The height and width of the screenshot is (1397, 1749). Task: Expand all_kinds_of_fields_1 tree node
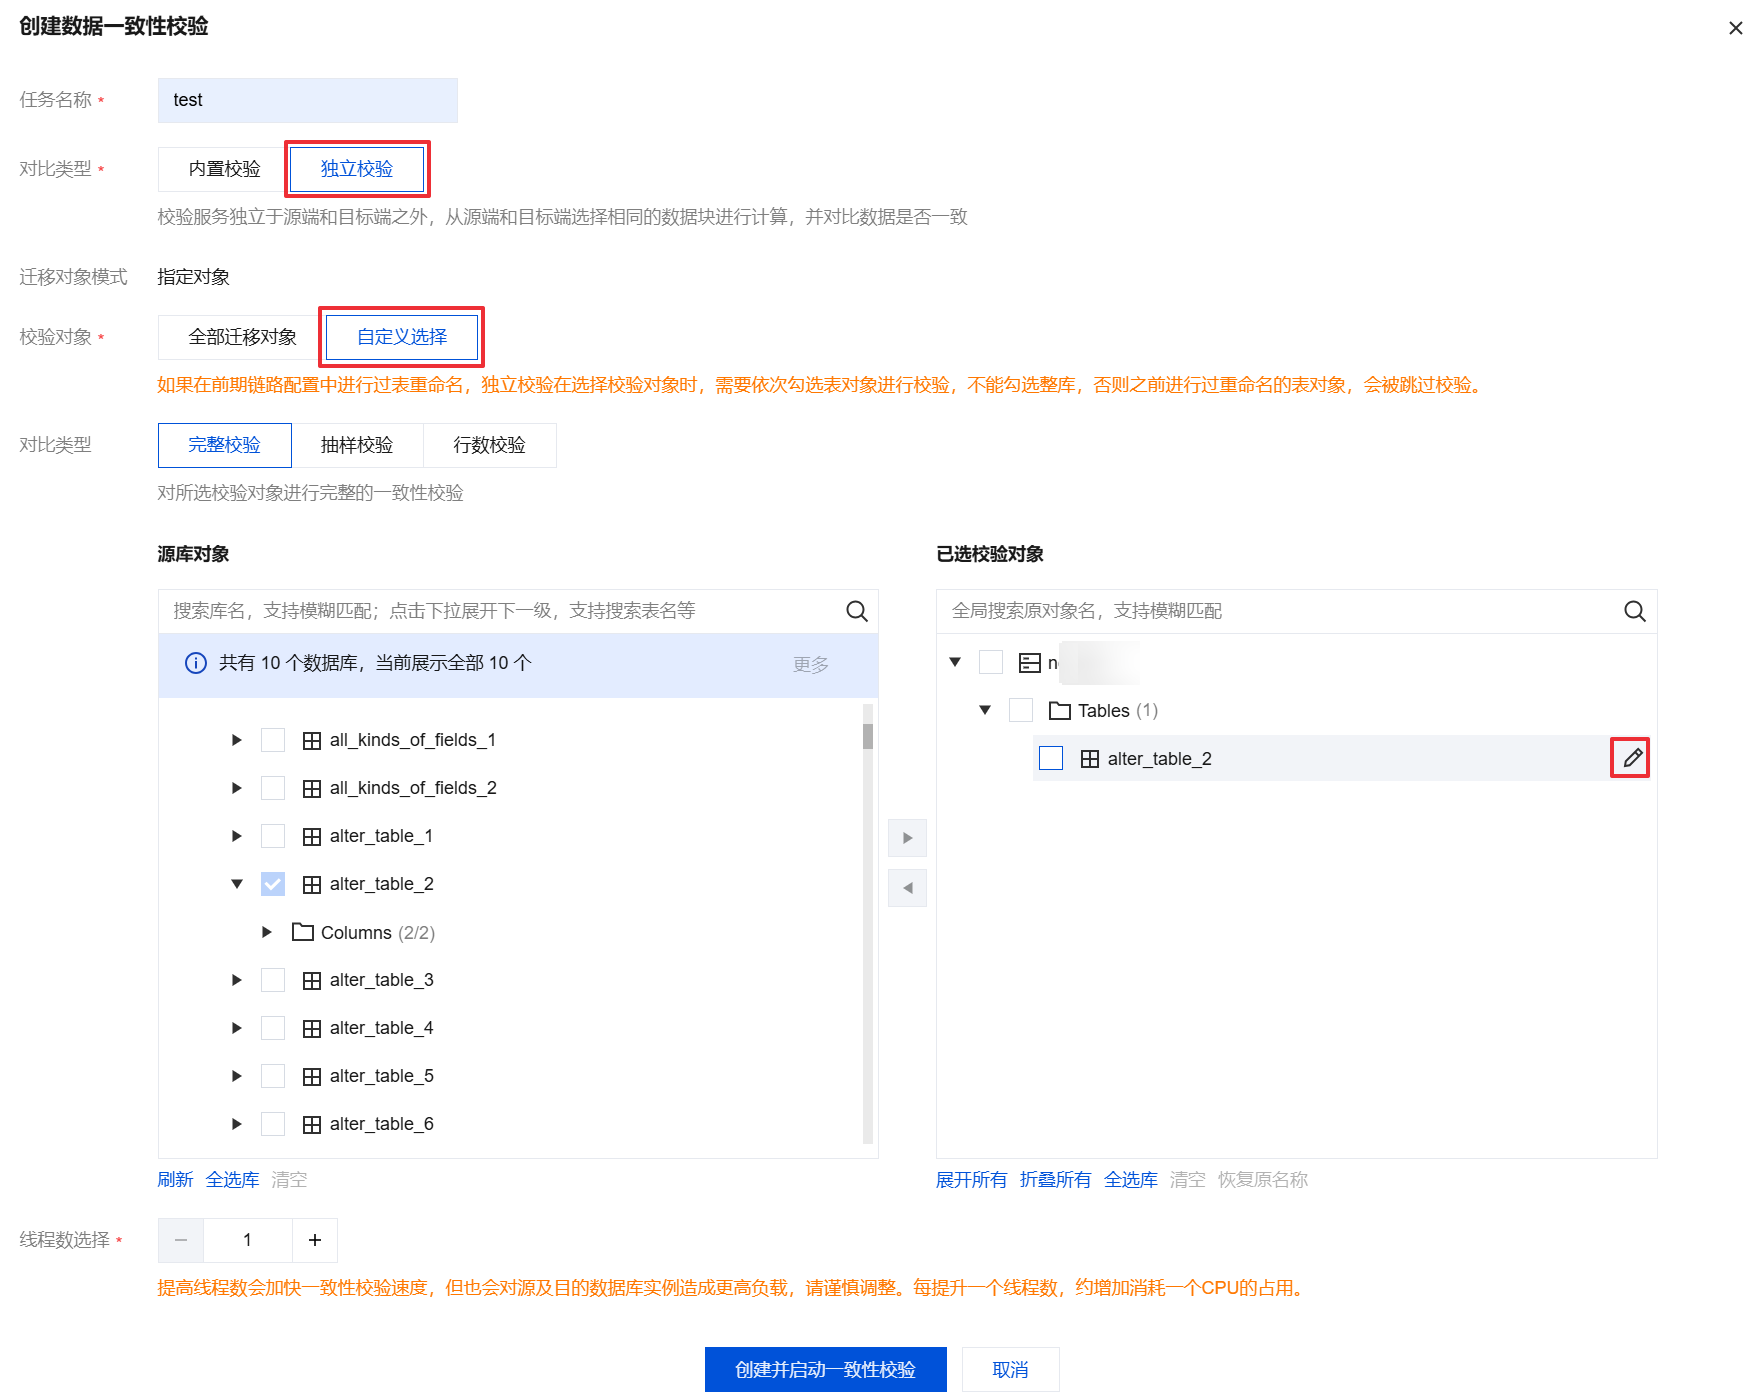pyautogui.click(x=237, y=740)
